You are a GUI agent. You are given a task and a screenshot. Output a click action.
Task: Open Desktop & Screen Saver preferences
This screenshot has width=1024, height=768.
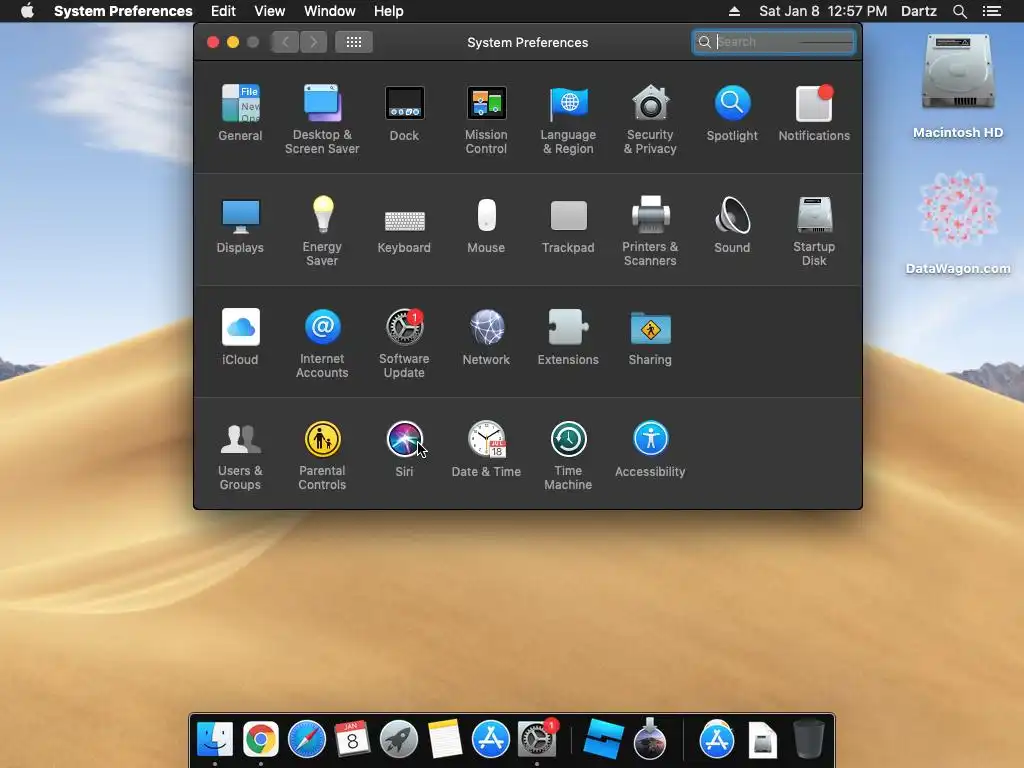click(322, 119)
